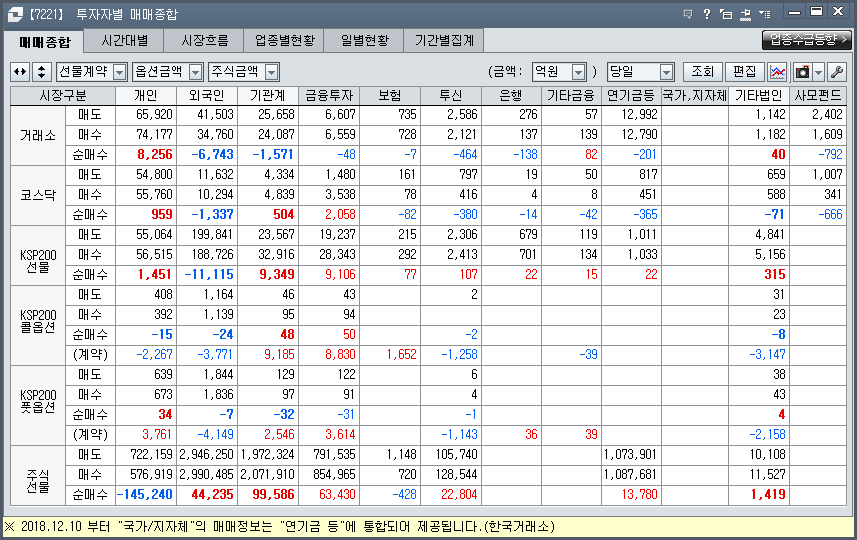Select the KSP200 콜옵션 row label
The height and width of the screenshot is (540, 857).
(x=38, y=325)
